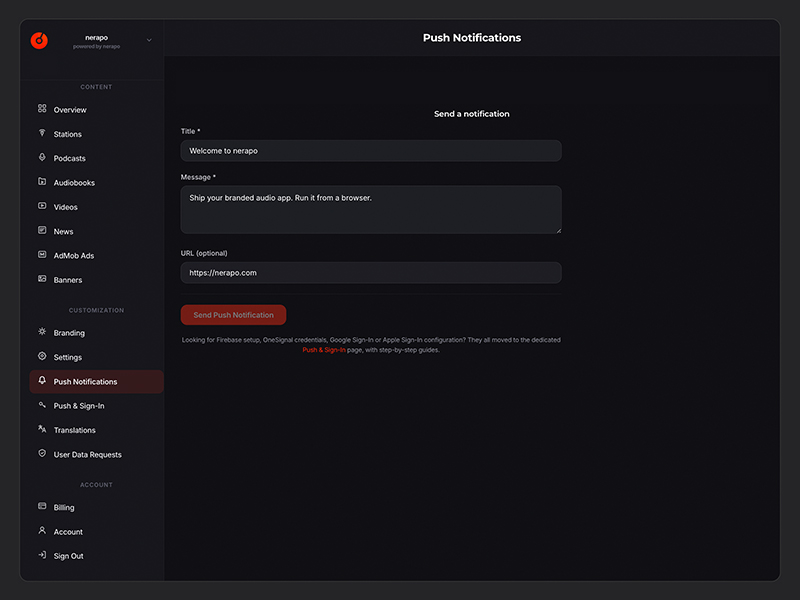Image resolution: width=800 pixels, height=600 pixels.
Task: Navigate to News in the sidebar
Action: pos(96,231)
